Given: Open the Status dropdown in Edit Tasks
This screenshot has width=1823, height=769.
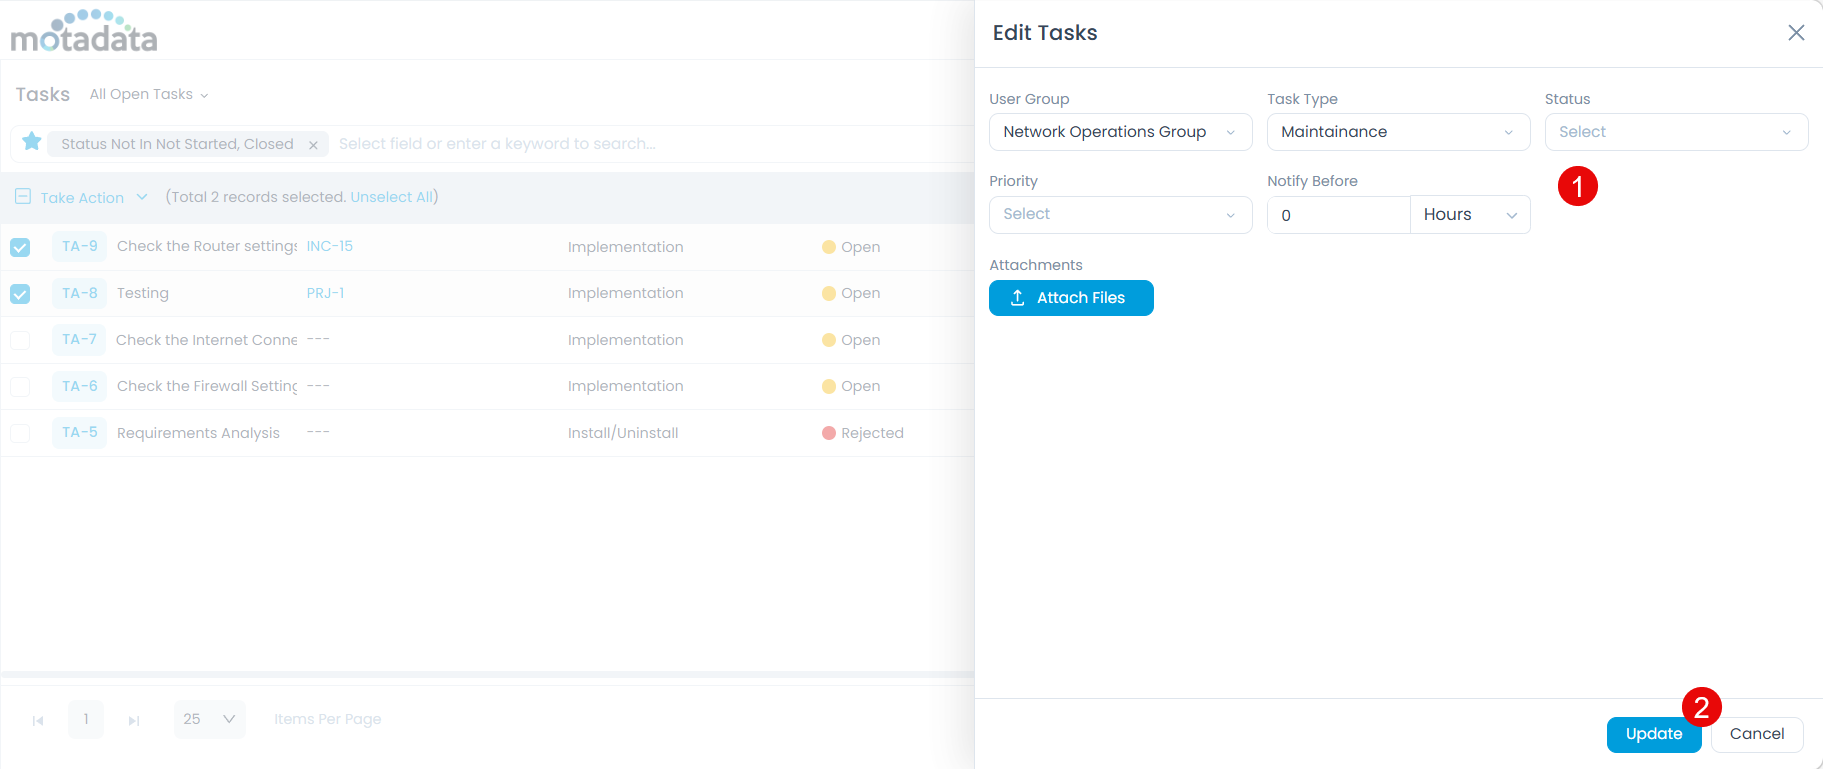Looking at the screenshot, I should click(1675, 132).
